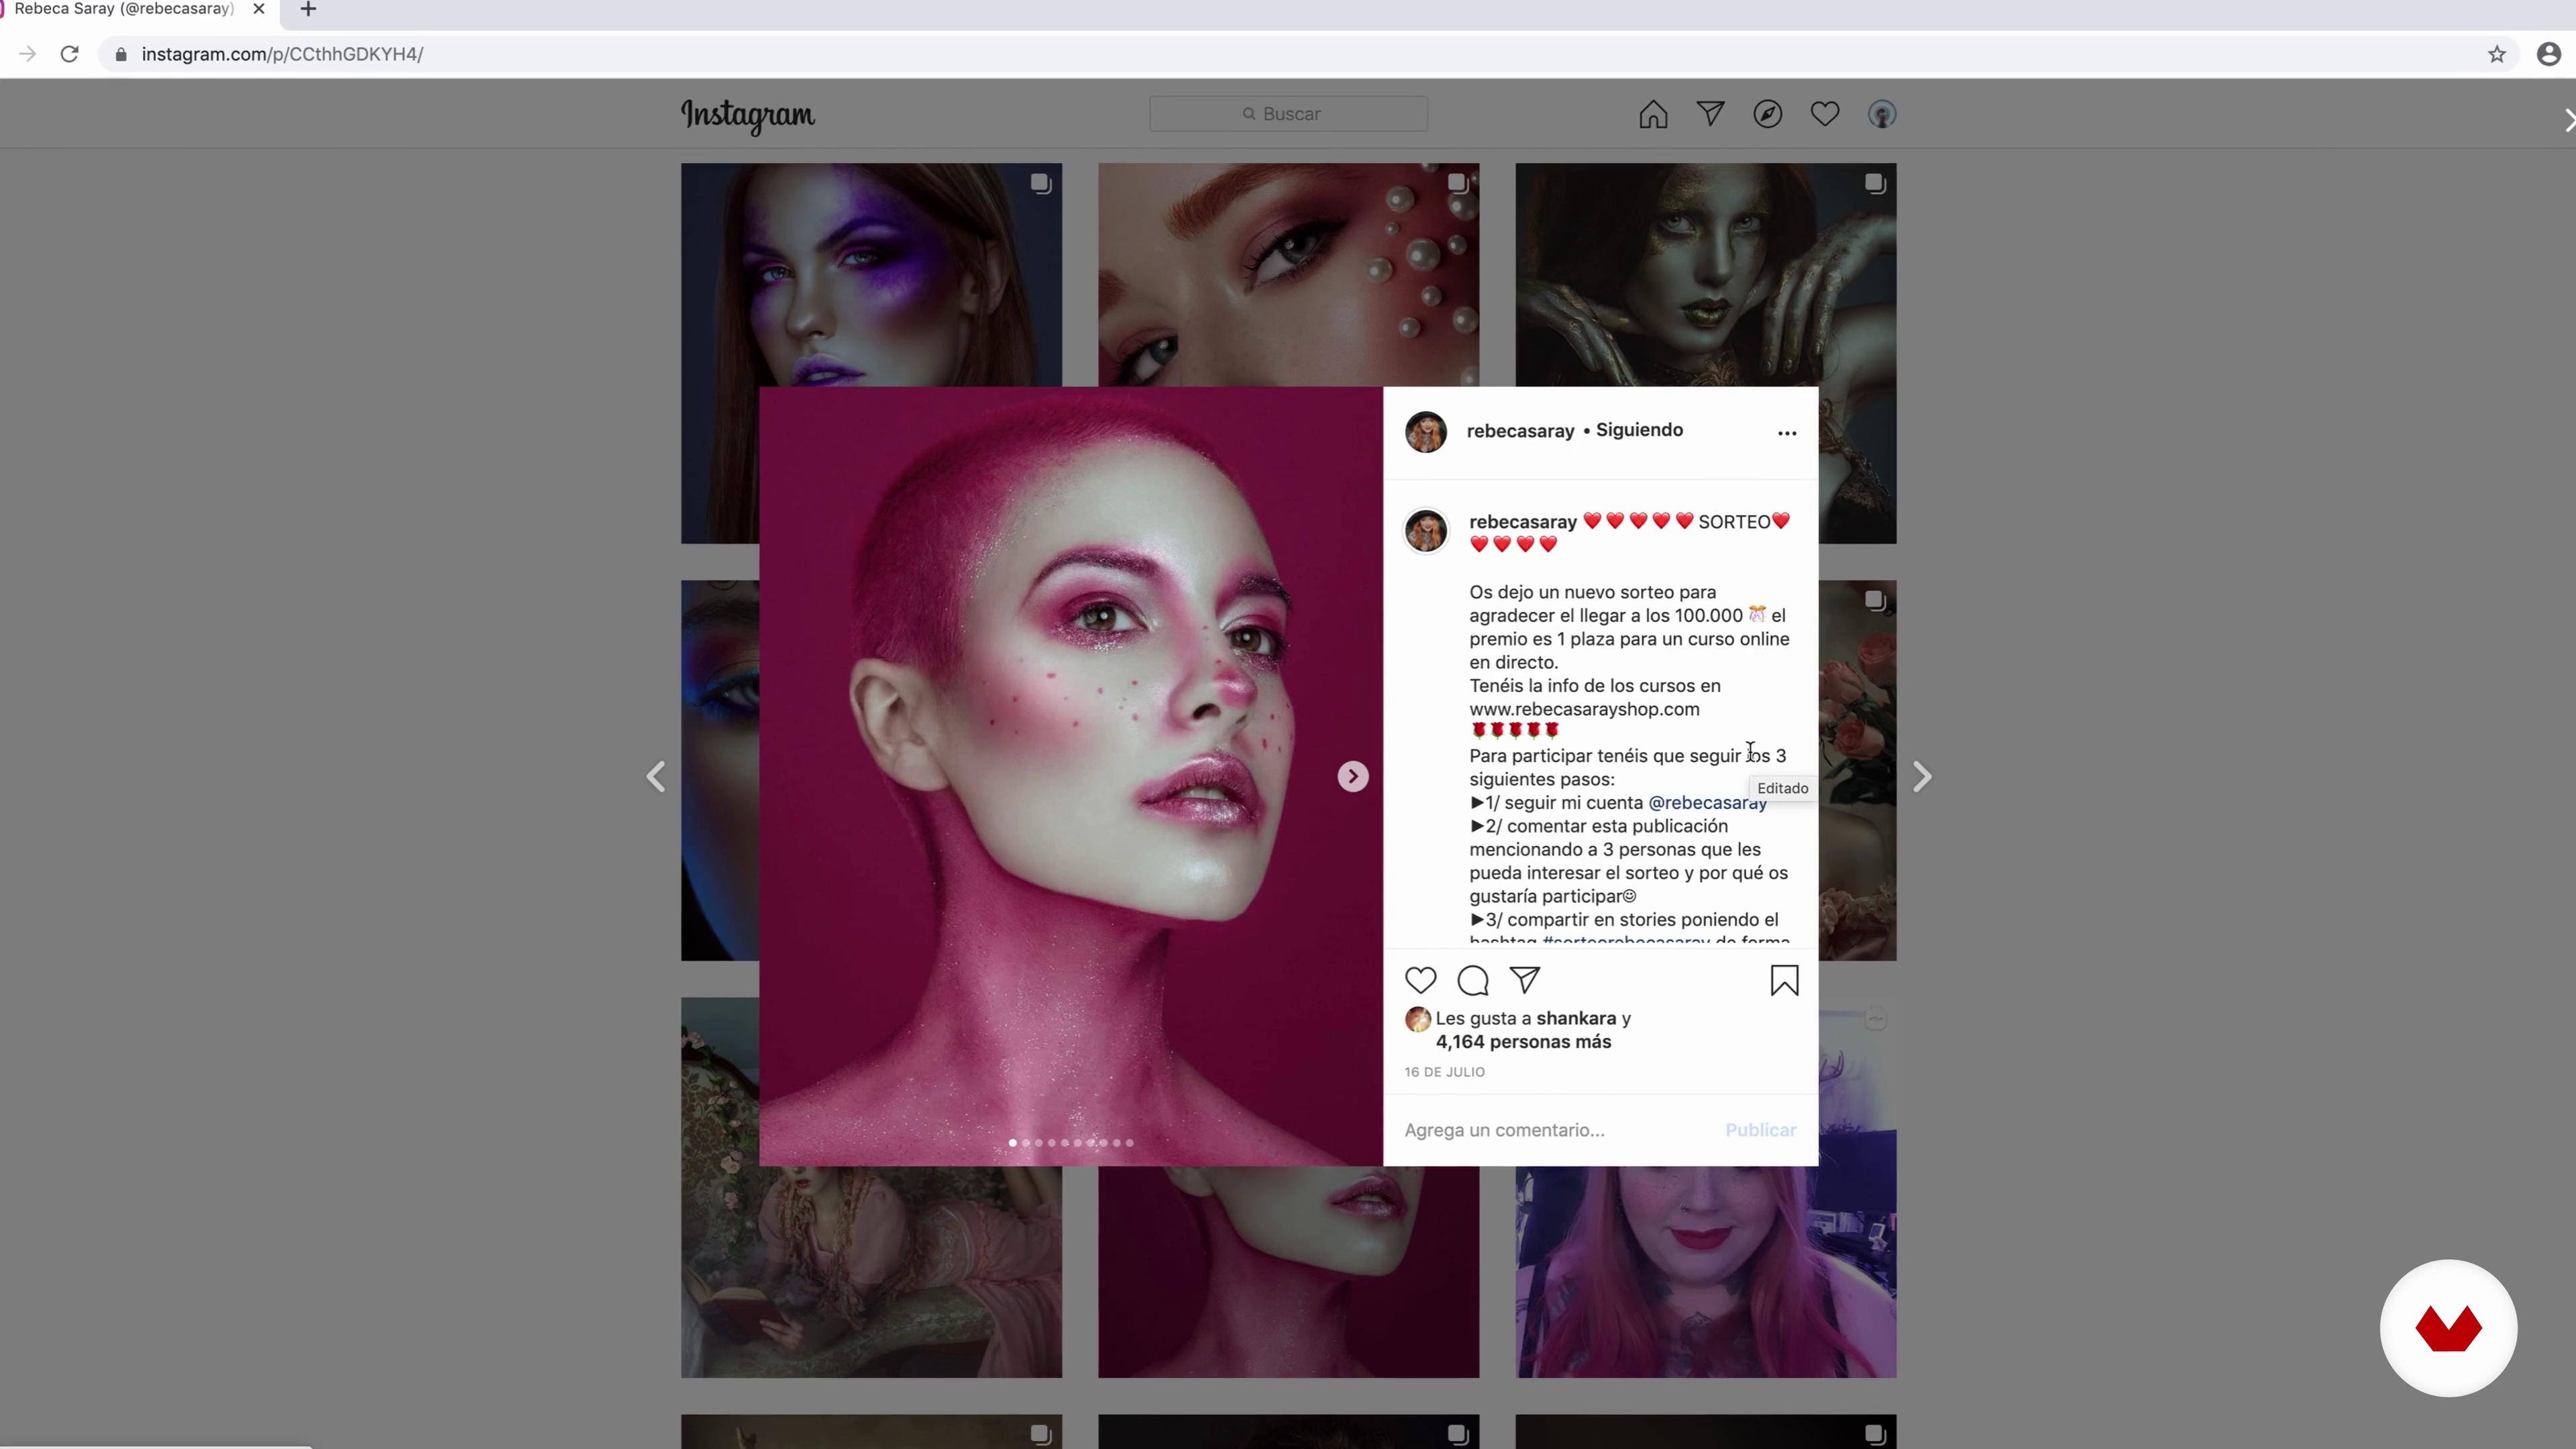Image resolution: width=2576 pixels, height=1449 pixels.
Task: Click rebecasaray username in caption
Action: [1522, 522]
